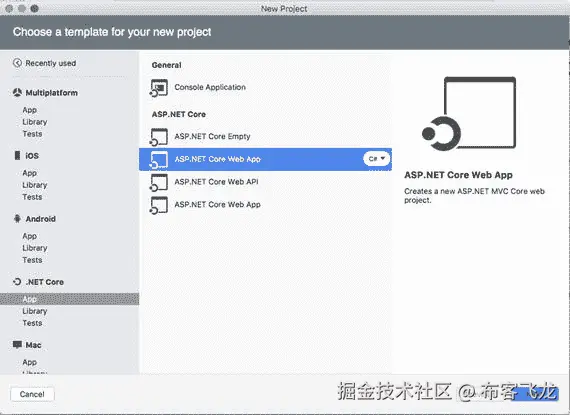This screenshot has height=415, width=570.
Task: Click 'Choose a template for your new project' header
Action: (x=112, y=32)
